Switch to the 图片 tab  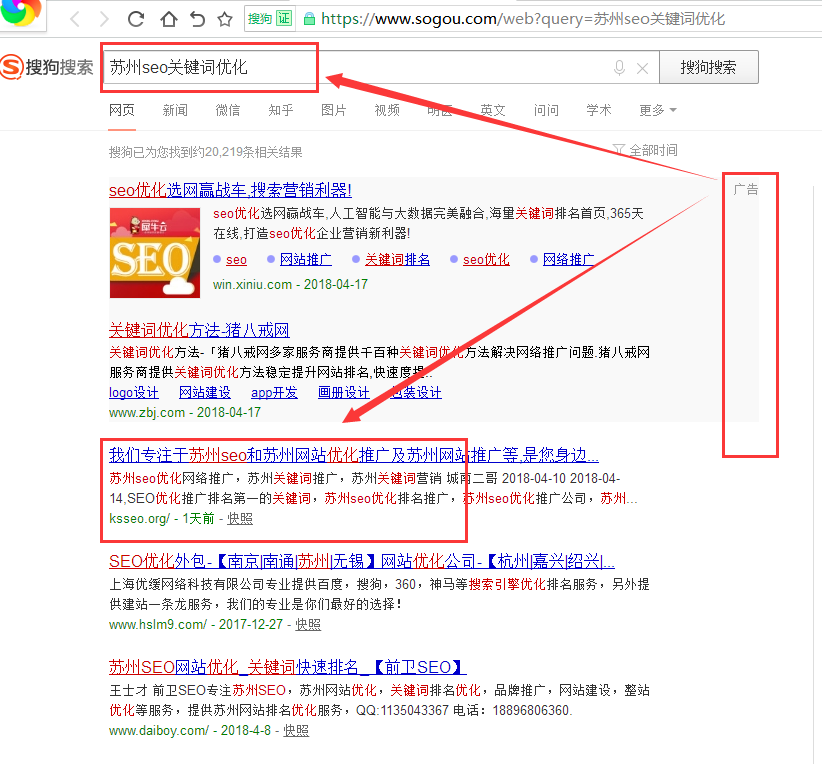pos(334,110)
